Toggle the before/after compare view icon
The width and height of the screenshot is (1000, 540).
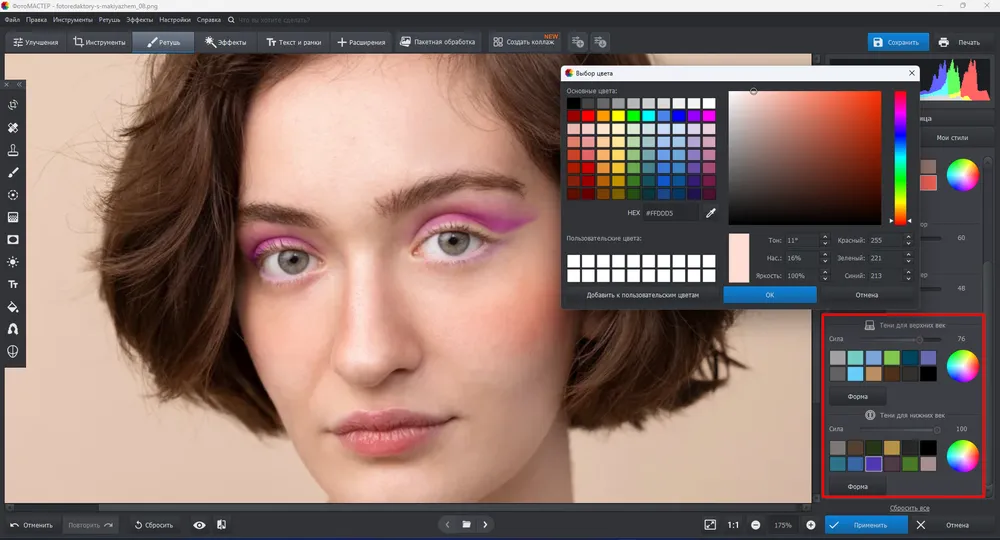coord(221,525)
